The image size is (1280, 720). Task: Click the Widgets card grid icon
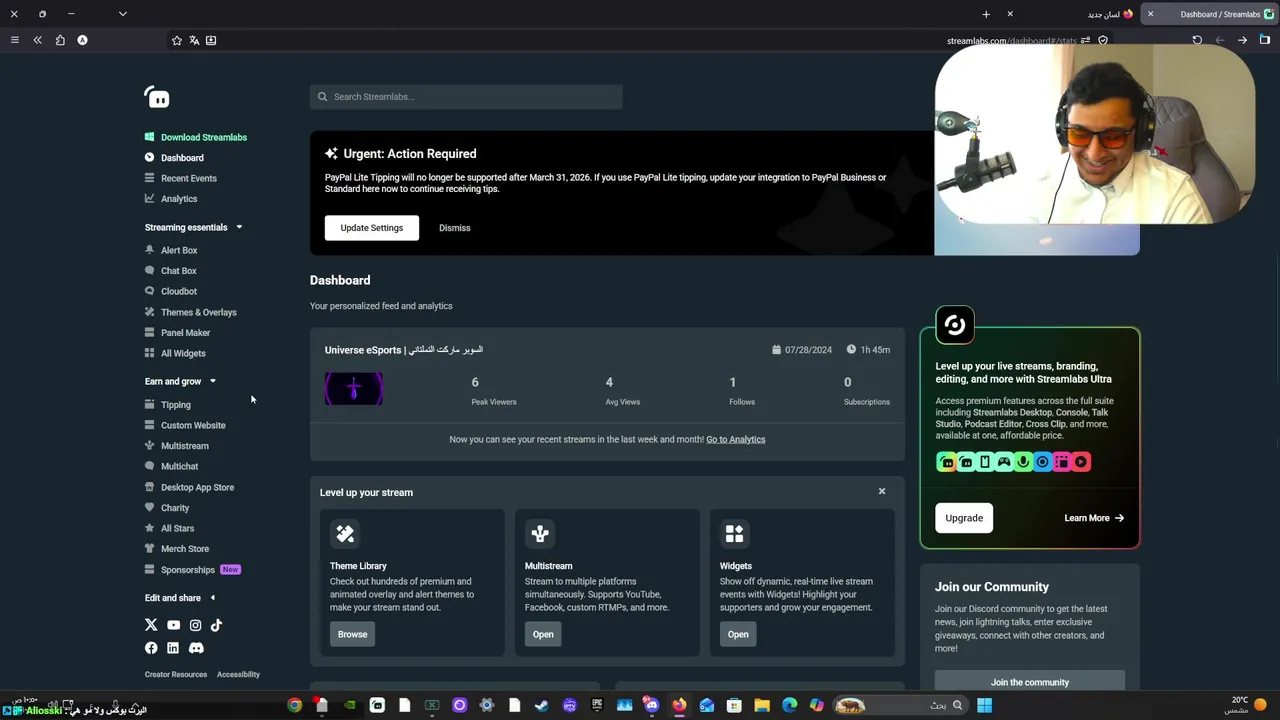click(x=735, y=534)
